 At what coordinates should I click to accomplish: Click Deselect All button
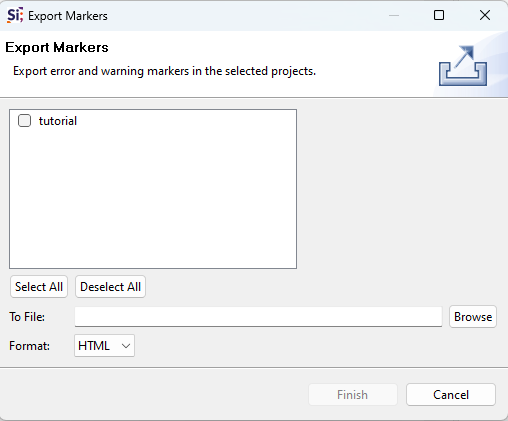tap(110, 287)
